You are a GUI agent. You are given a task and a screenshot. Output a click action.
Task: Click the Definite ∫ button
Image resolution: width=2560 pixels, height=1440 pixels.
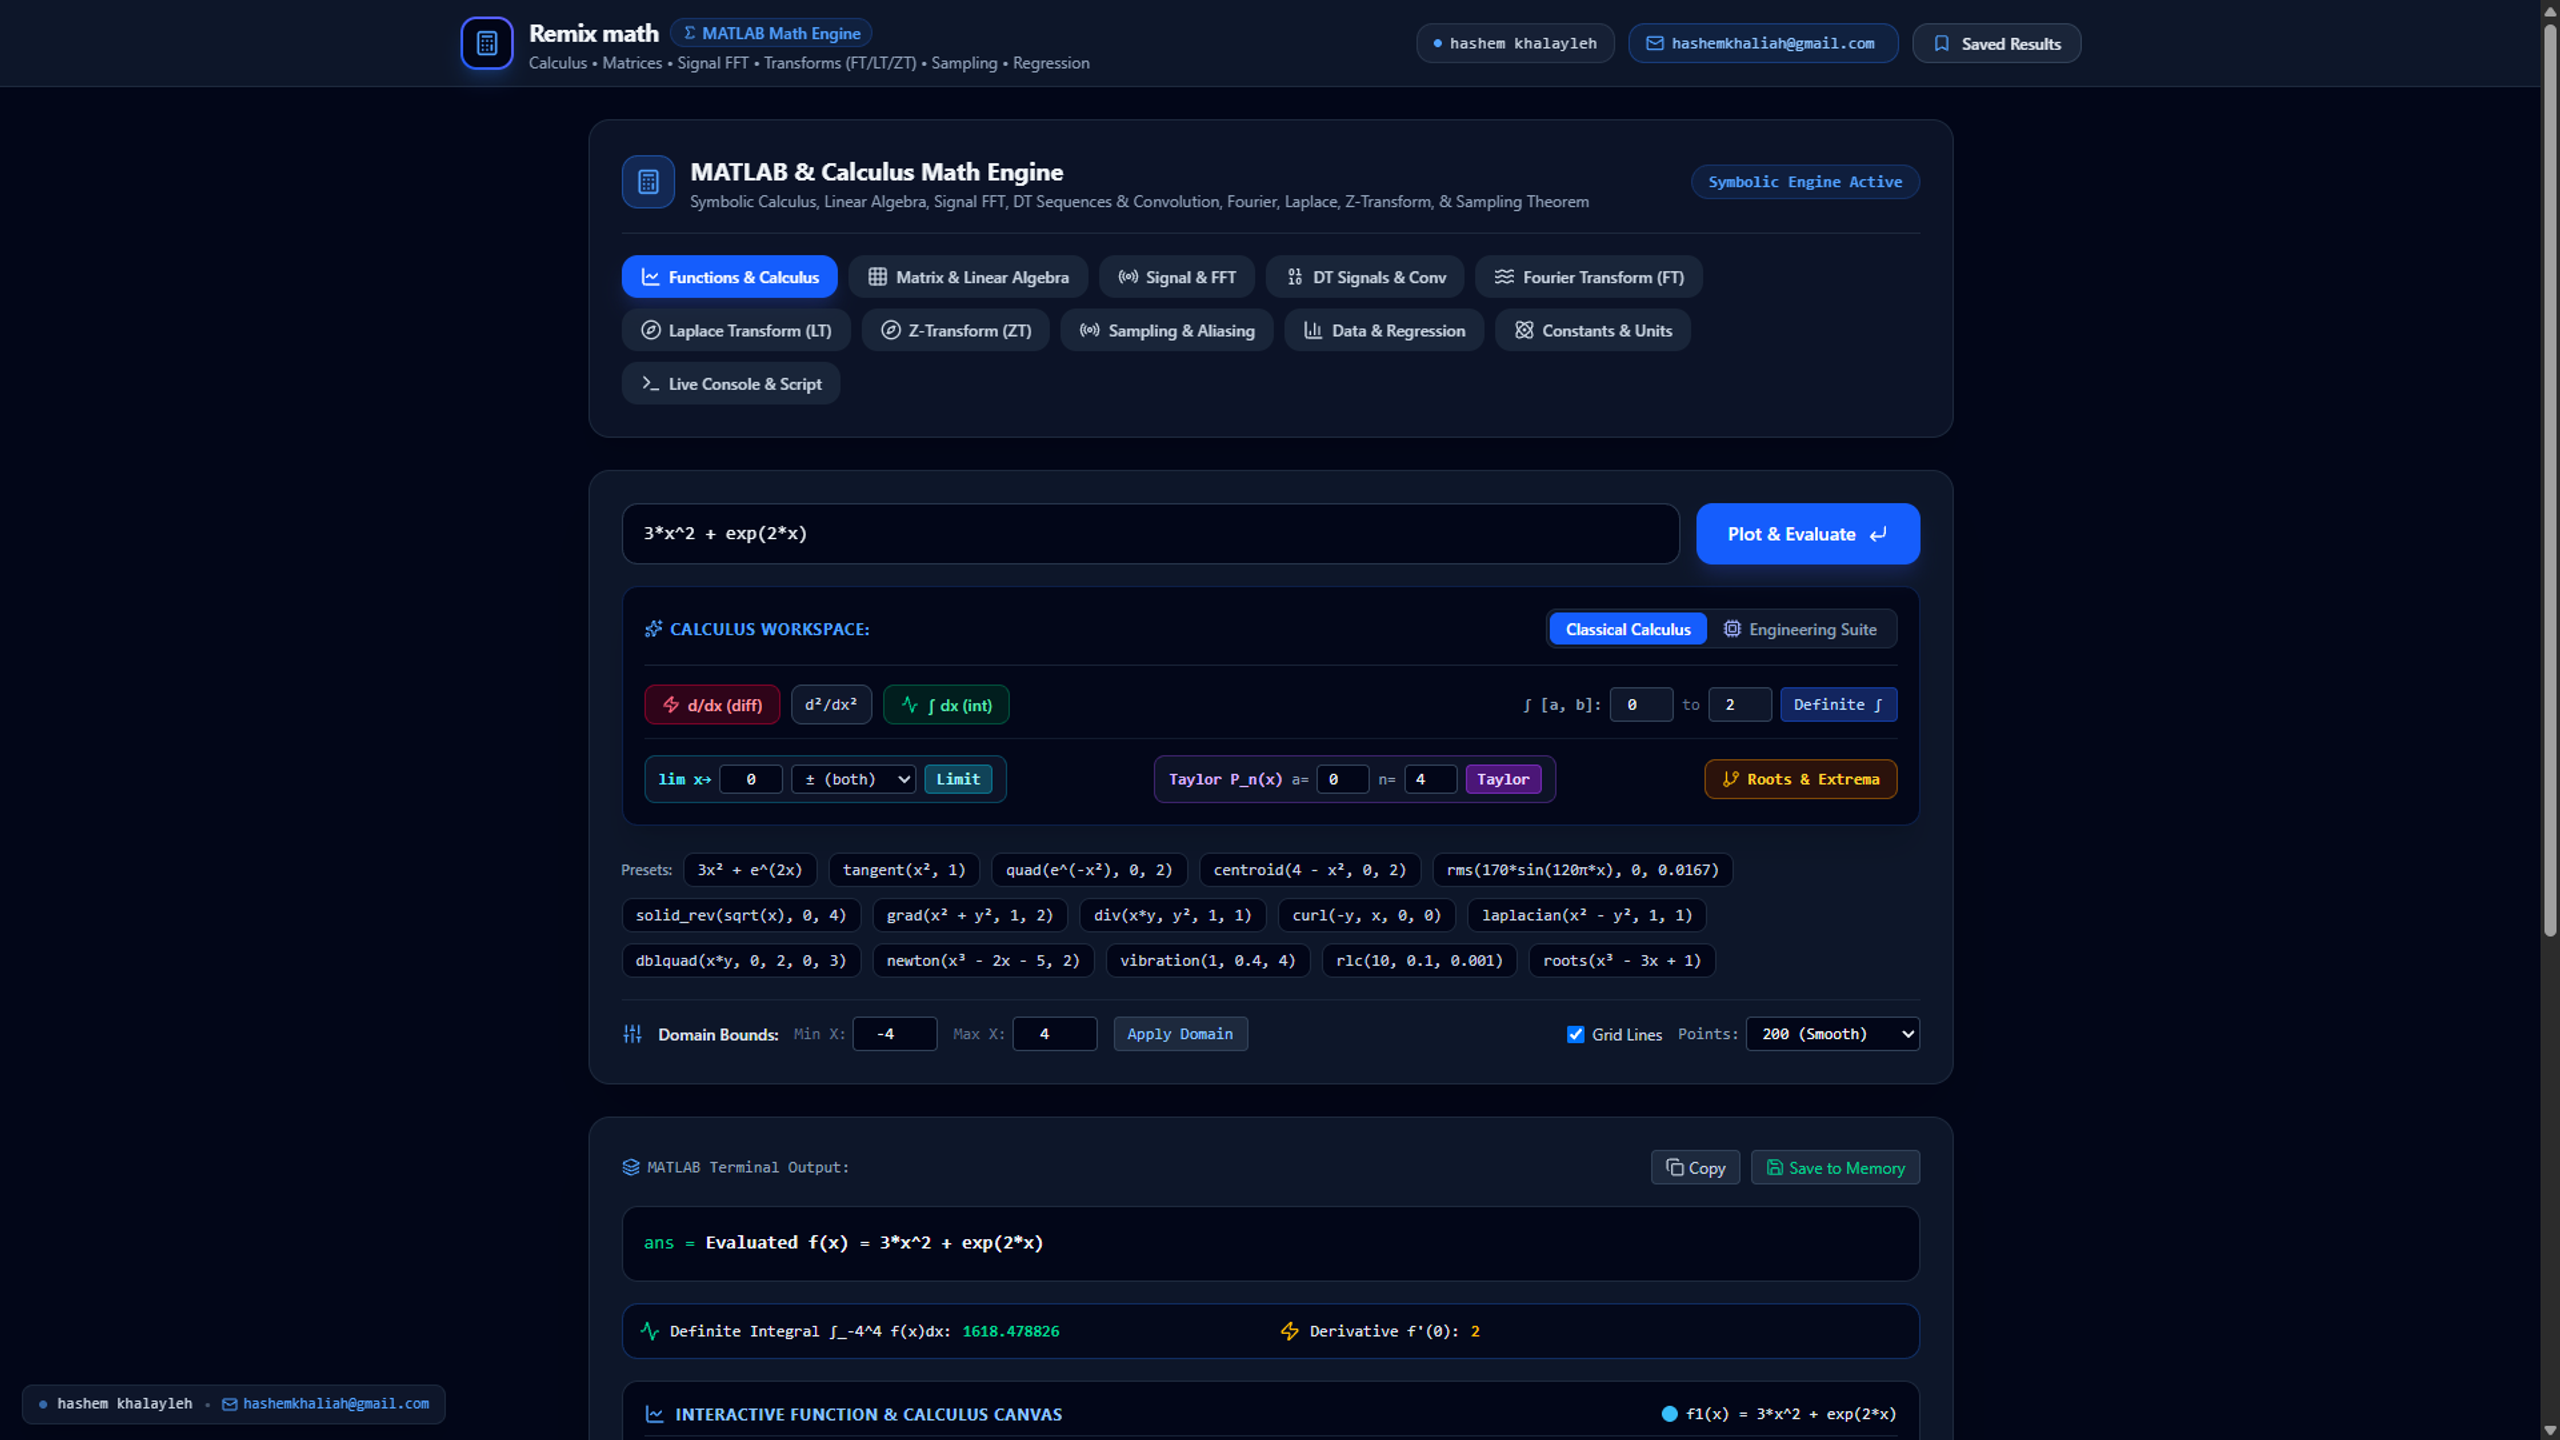tap(1838, 705)
